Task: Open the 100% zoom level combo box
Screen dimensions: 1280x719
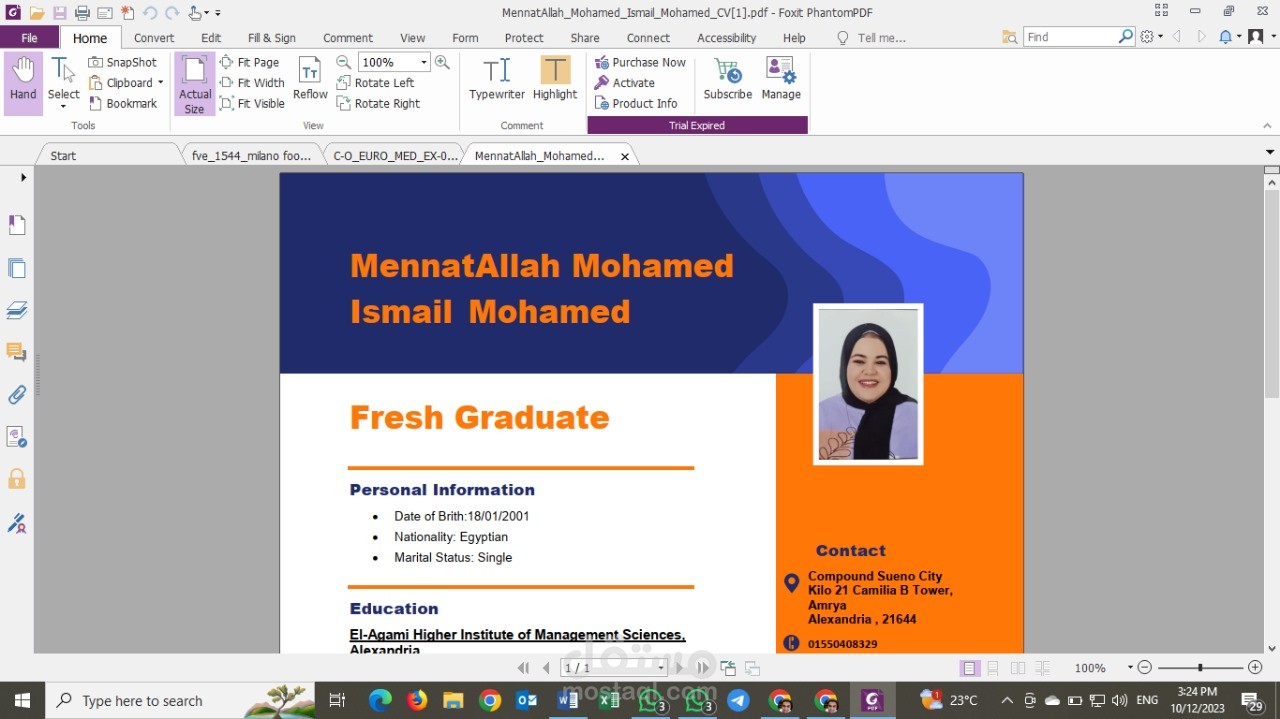Action: pyautogui.click(x=394, y=62)
